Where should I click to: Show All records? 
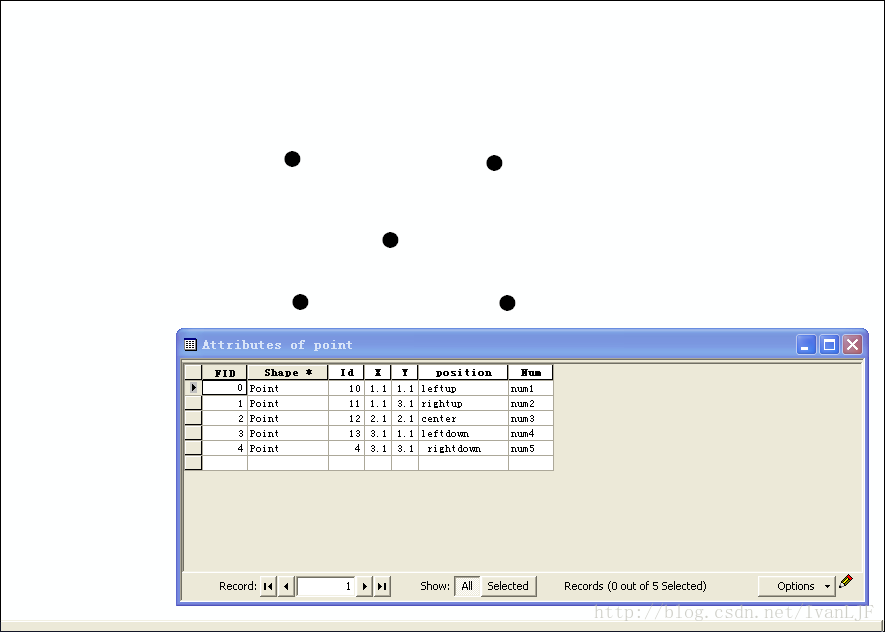coord(467,586)
